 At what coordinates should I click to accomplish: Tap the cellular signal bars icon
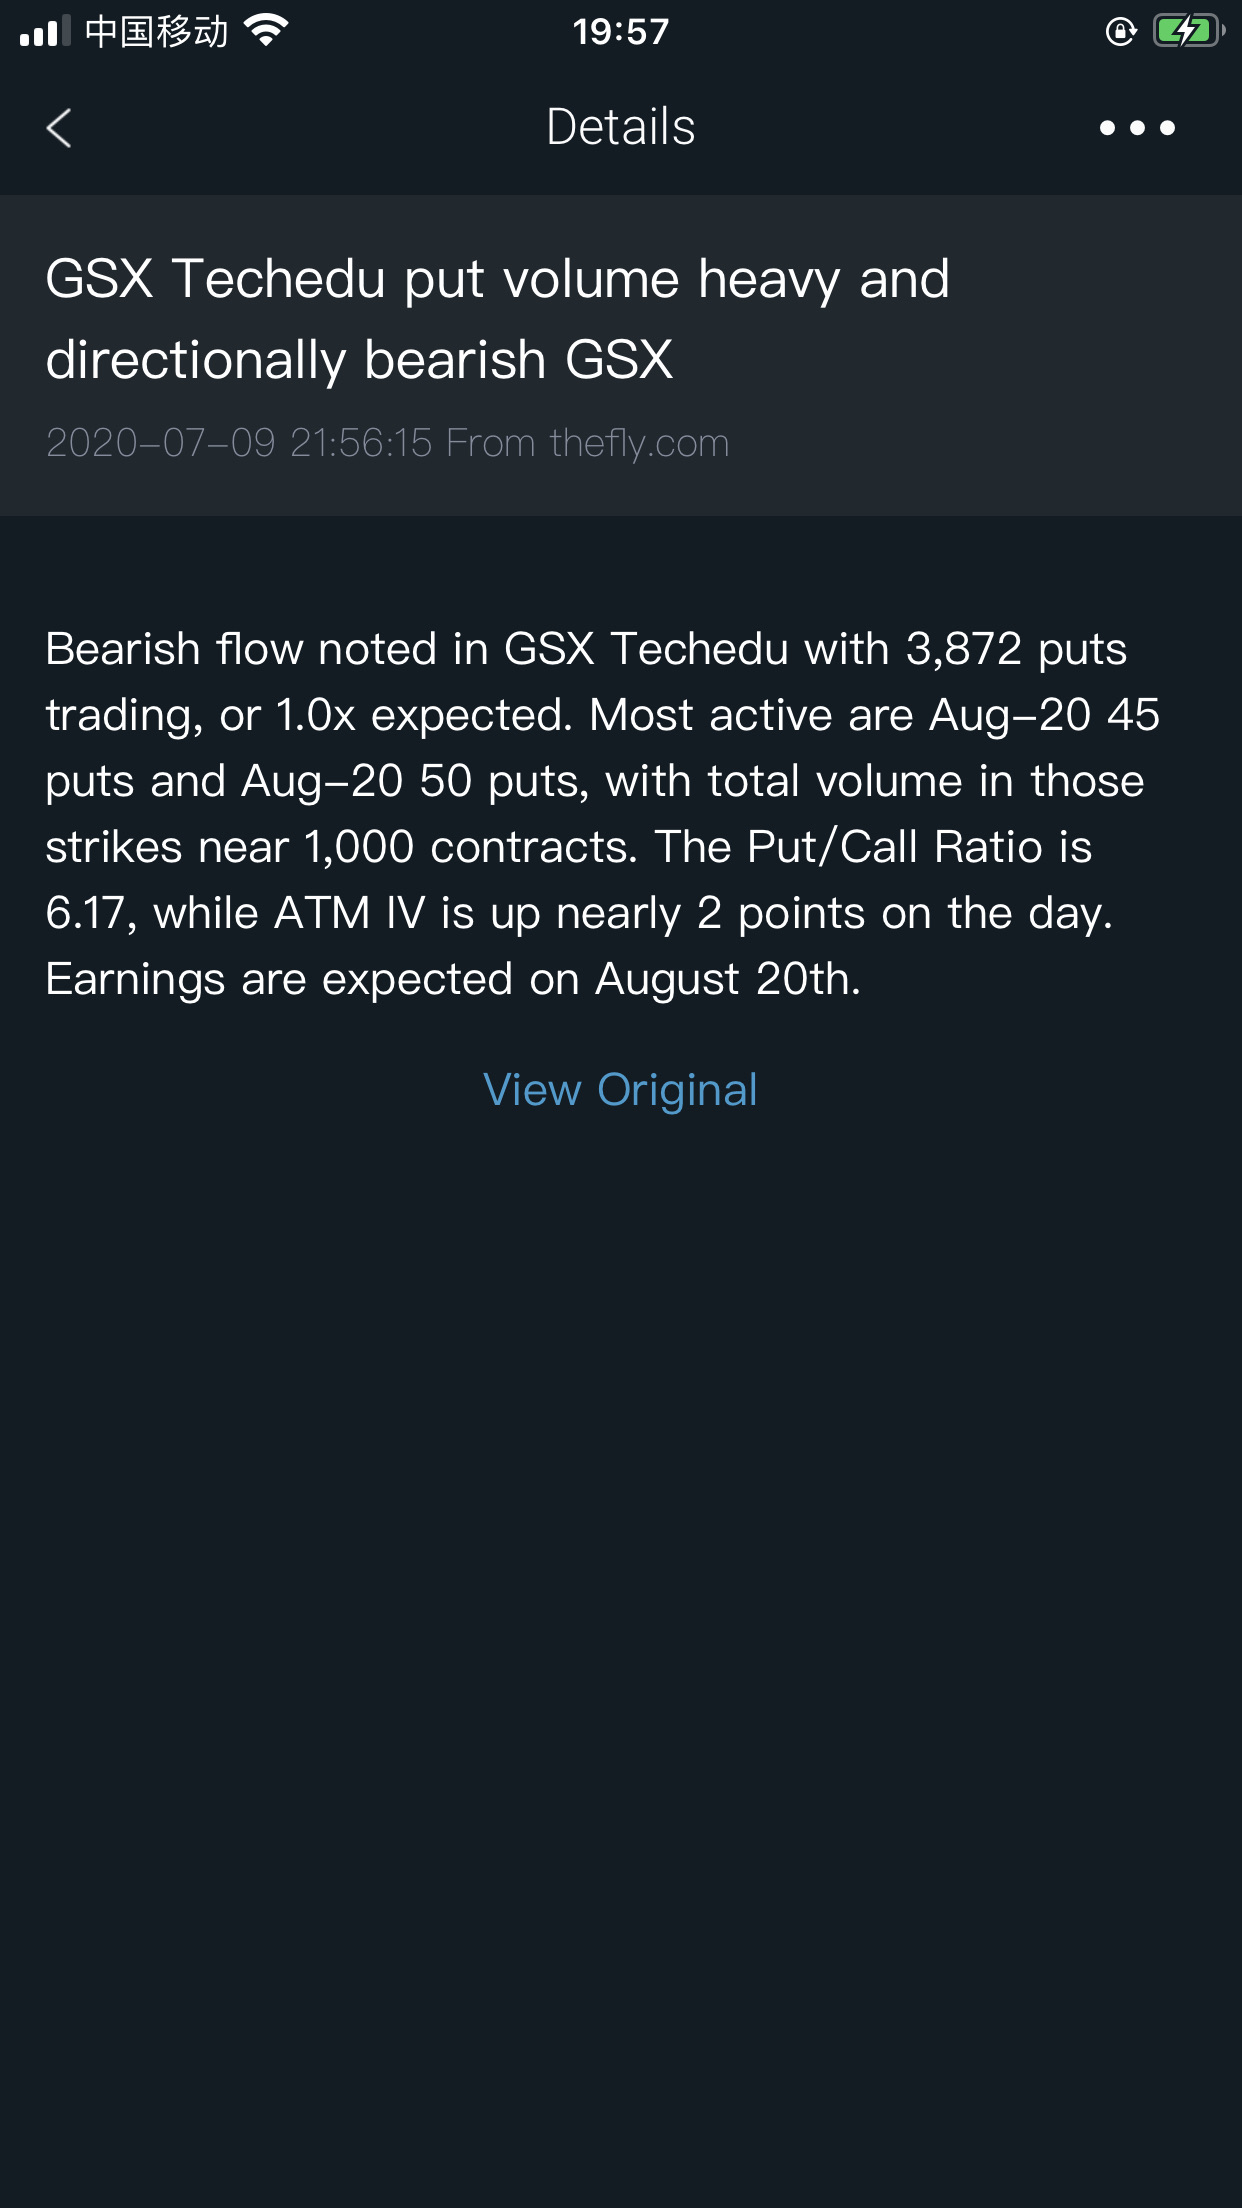pos(45,31)
